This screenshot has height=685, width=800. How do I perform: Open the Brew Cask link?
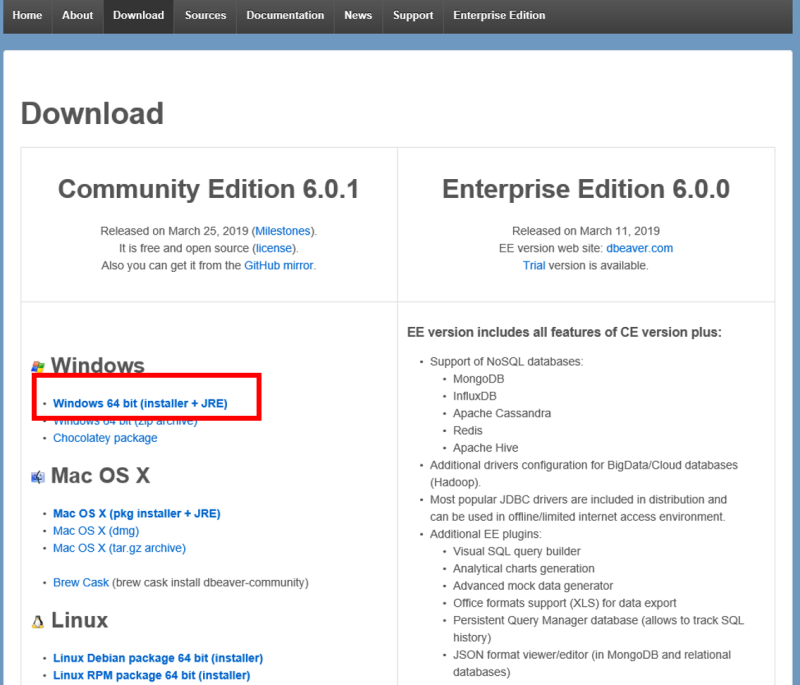tap(81, 582)
